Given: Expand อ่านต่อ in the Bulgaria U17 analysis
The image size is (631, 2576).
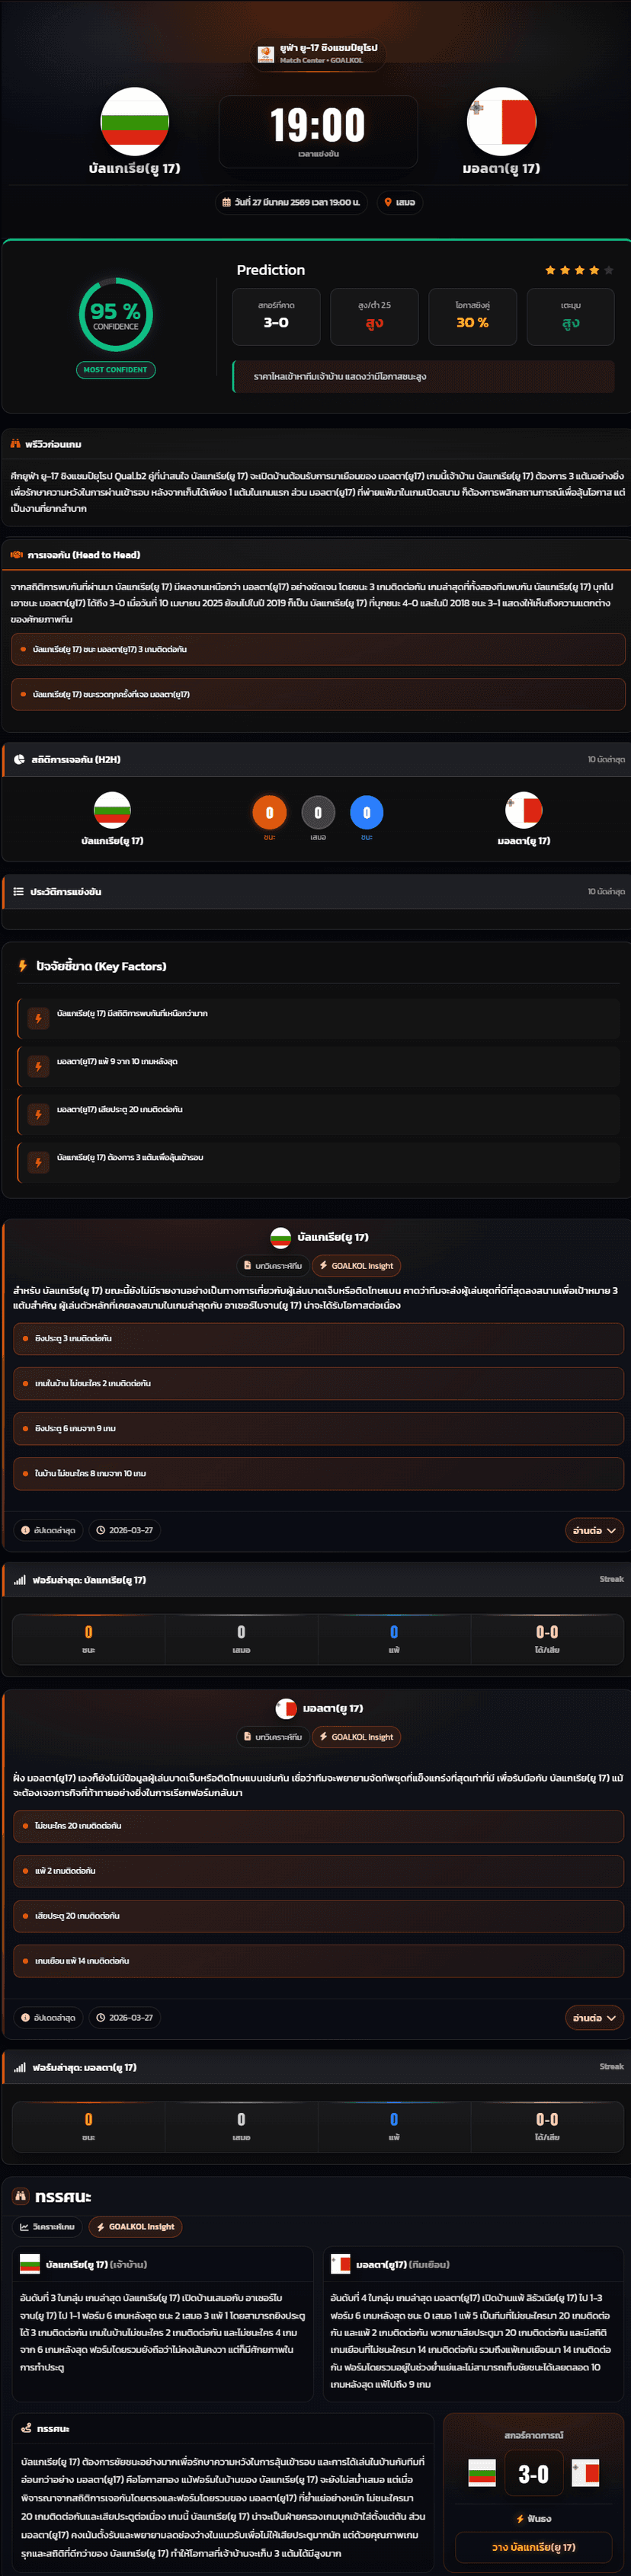Looking at the screenshot, I should (x=594, y=1530).
